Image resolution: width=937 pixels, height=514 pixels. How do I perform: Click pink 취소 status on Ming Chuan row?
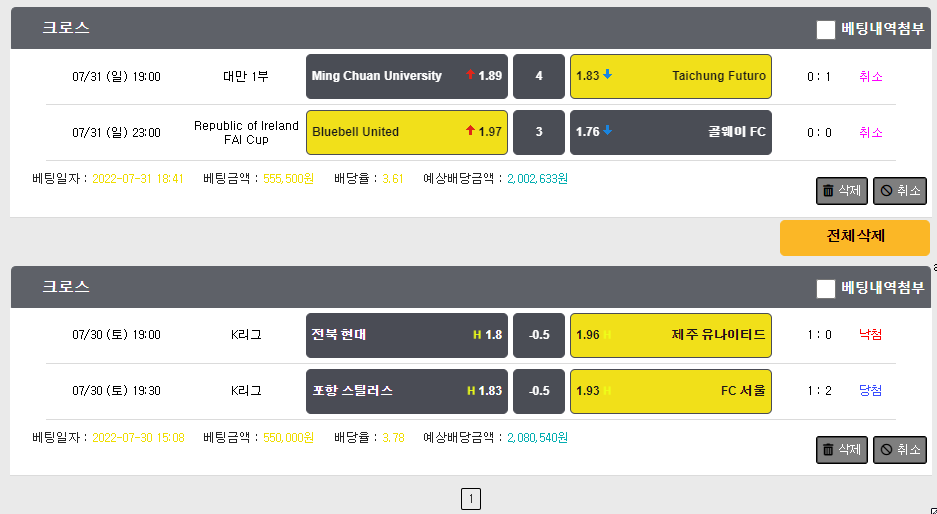tap(871, 77)
